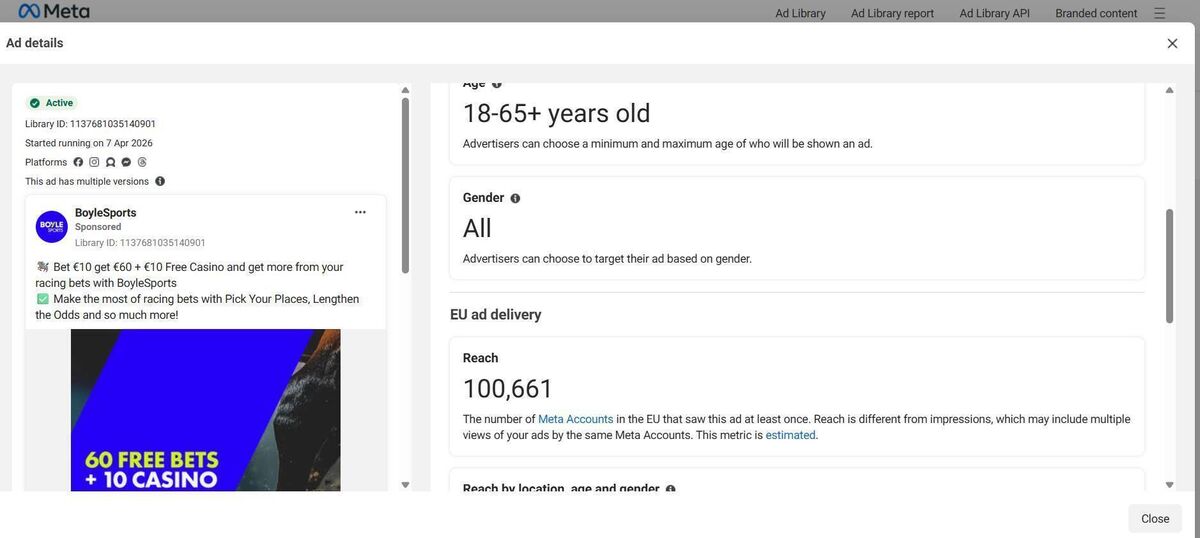Click the info icon next to Gender
The image size is (1200, 538).
point(515,198)
